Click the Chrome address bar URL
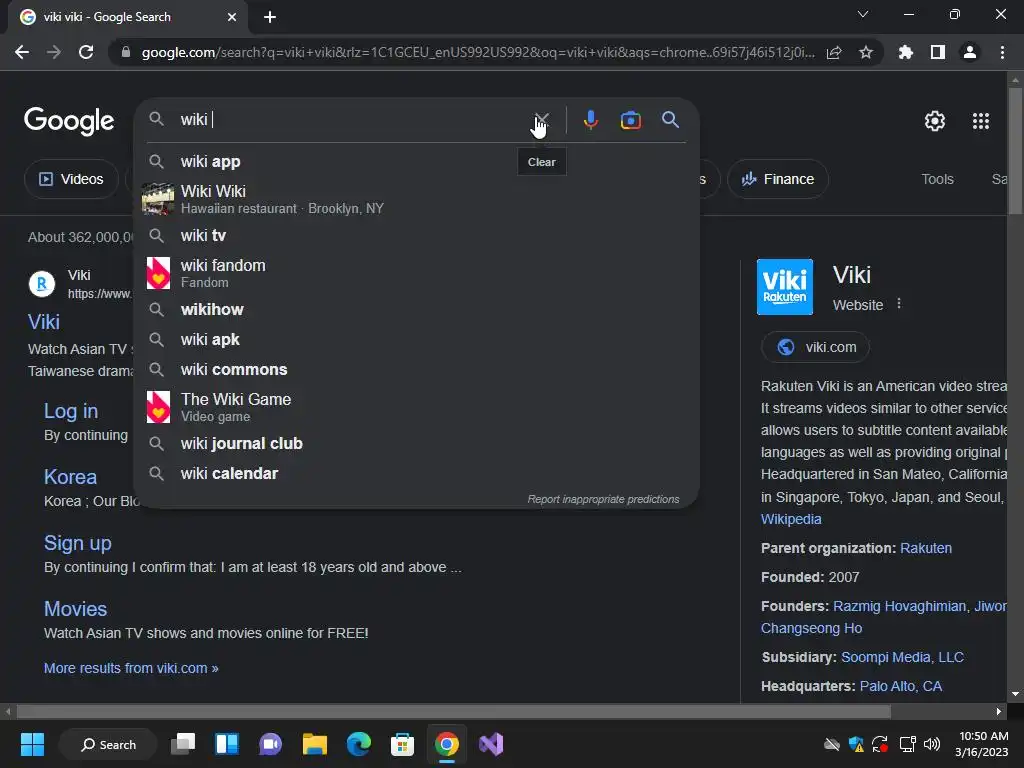 click(x=477, y=52)
